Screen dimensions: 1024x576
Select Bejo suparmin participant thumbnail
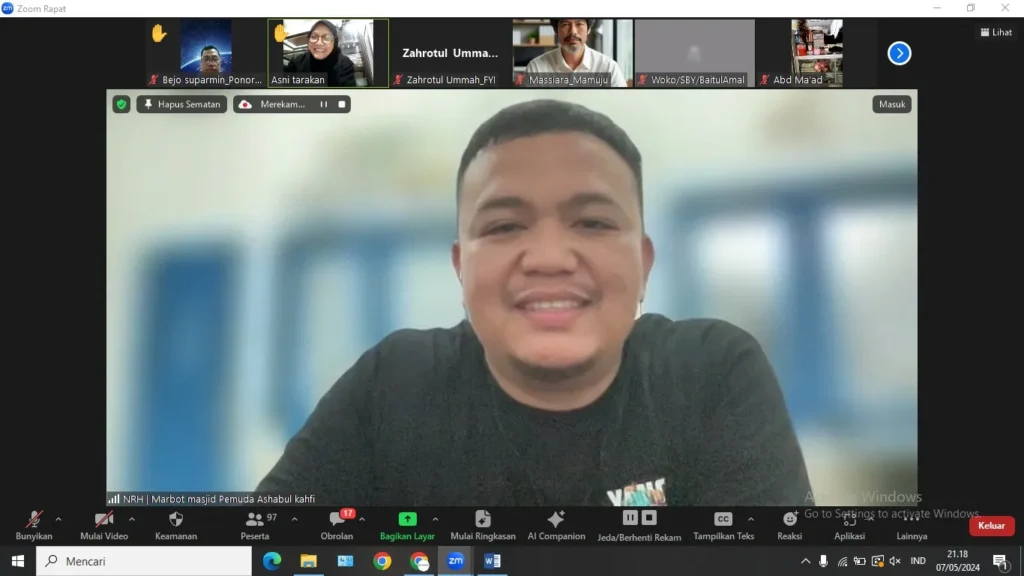[206, 53]
